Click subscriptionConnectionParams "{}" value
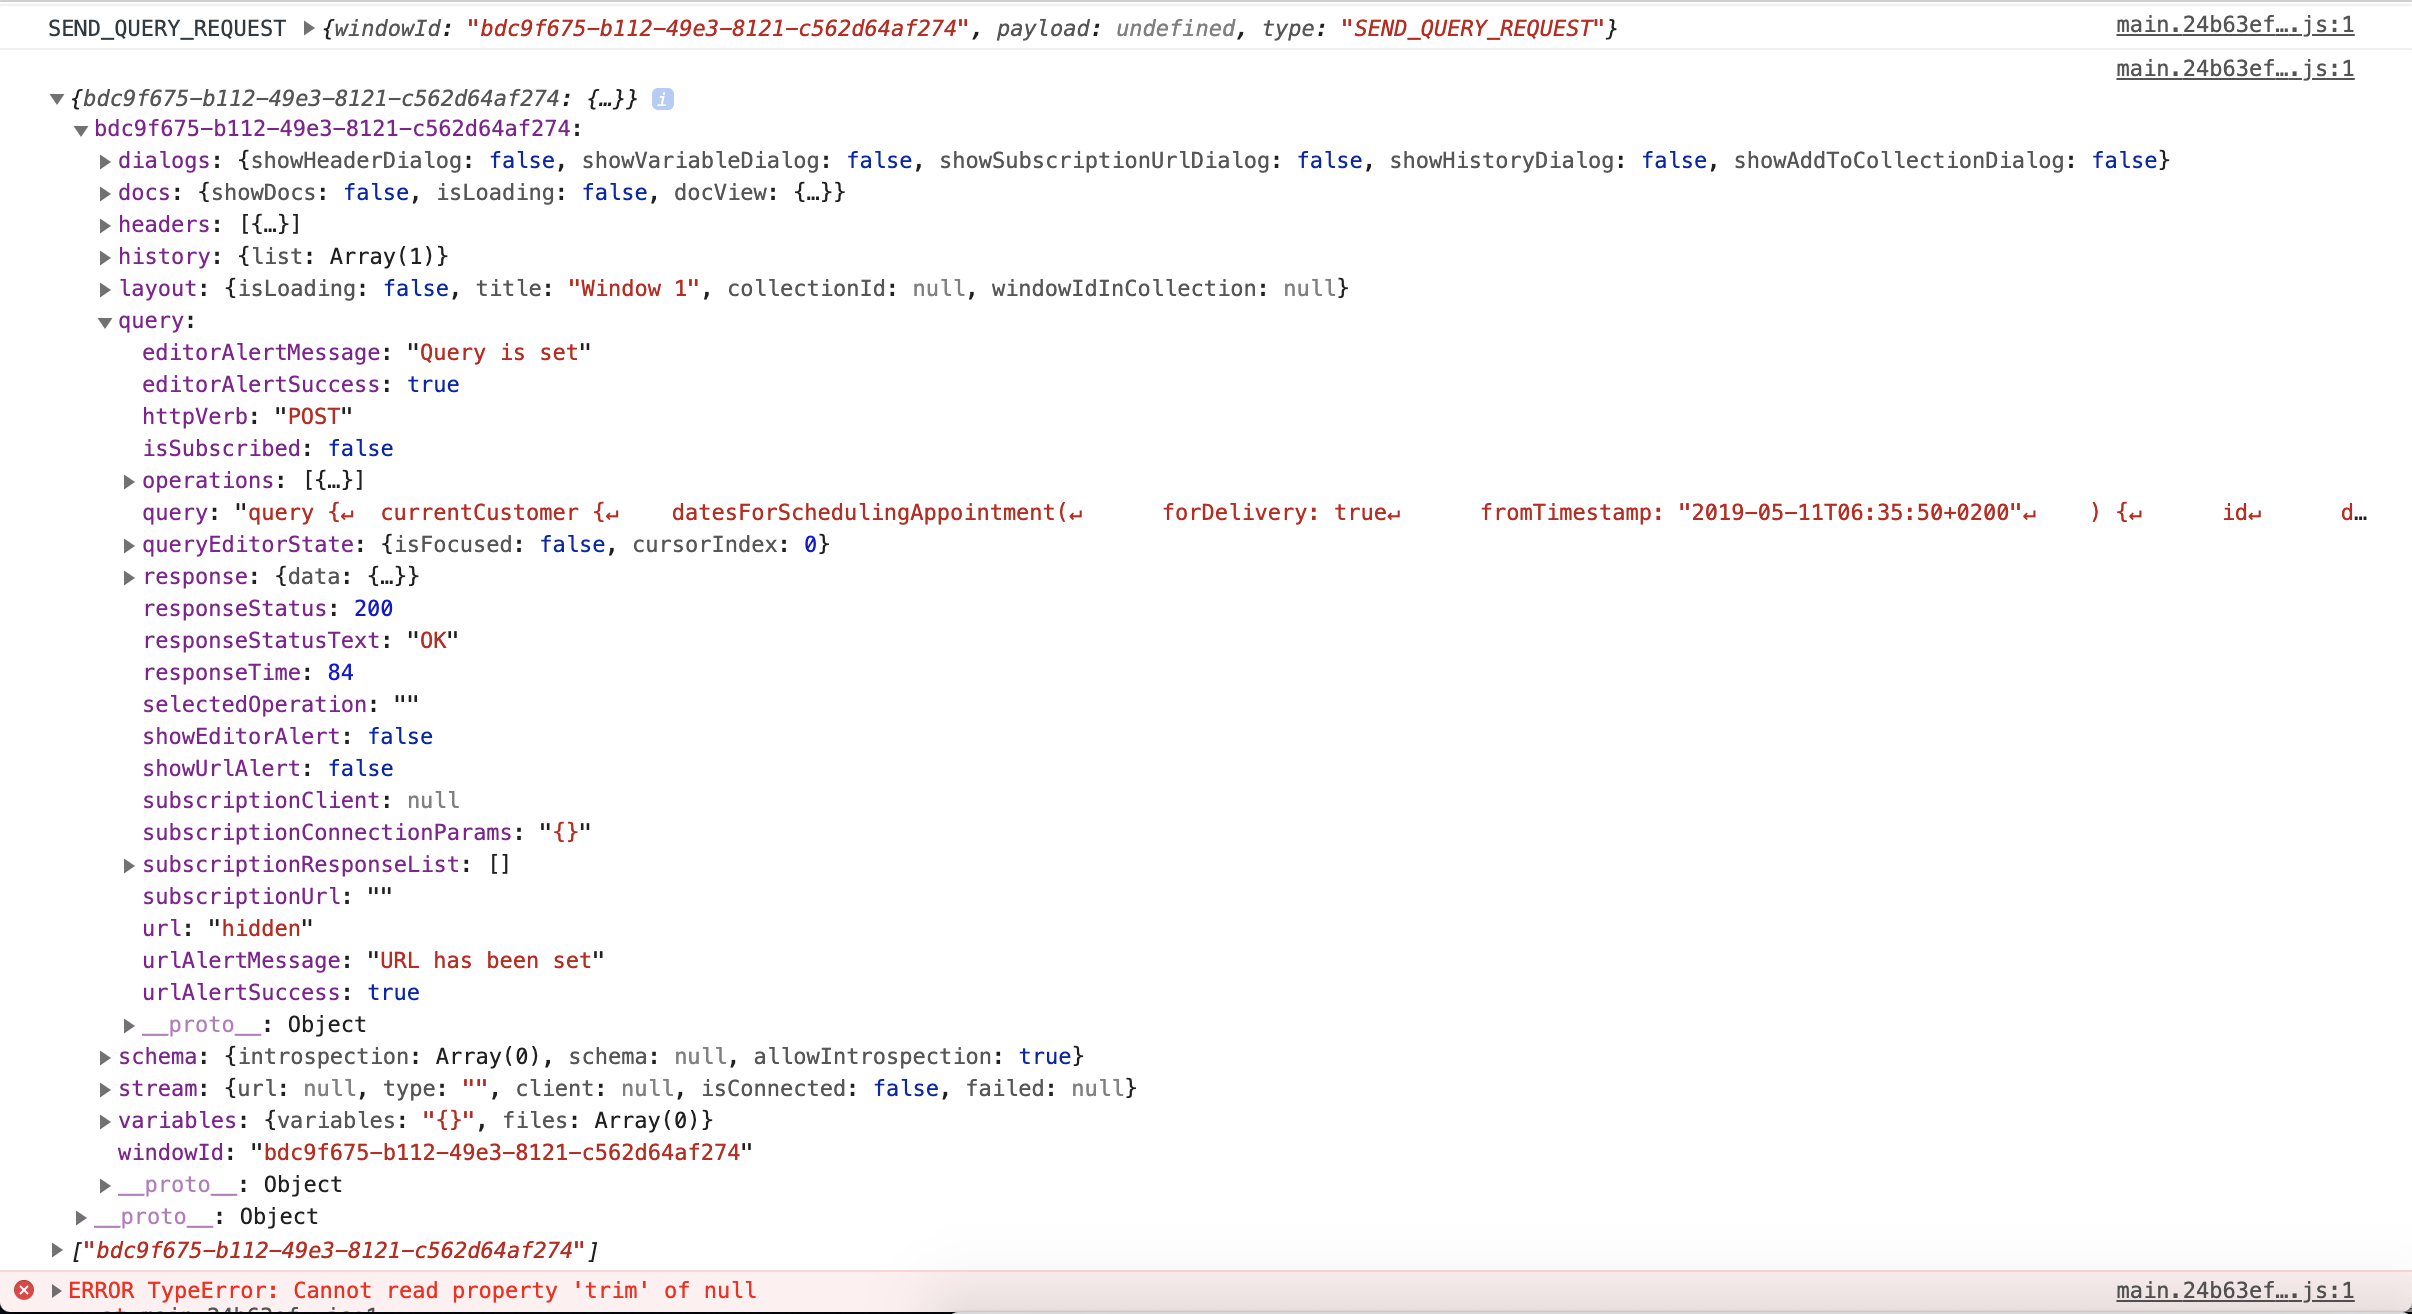Screen dimensions: 2412x1314 565,832
